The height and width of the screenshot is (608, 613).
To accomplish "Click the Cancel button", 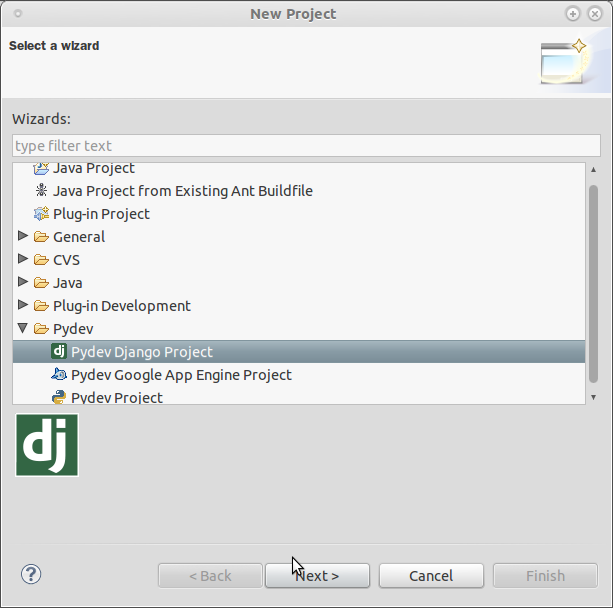I will (x=431, y=576).
